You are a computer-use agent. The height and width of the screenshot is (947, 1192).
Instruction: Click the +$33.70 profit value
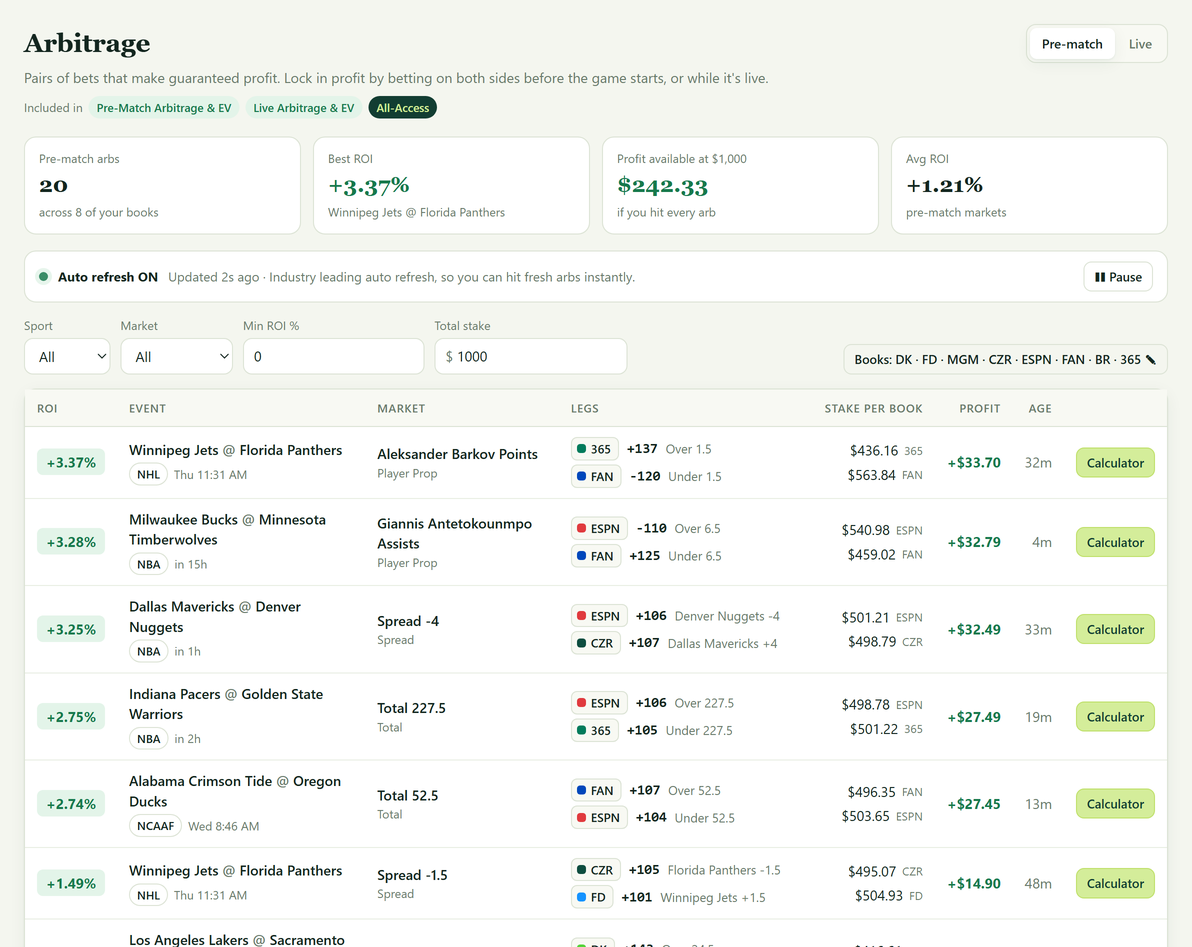coord(974,463)
